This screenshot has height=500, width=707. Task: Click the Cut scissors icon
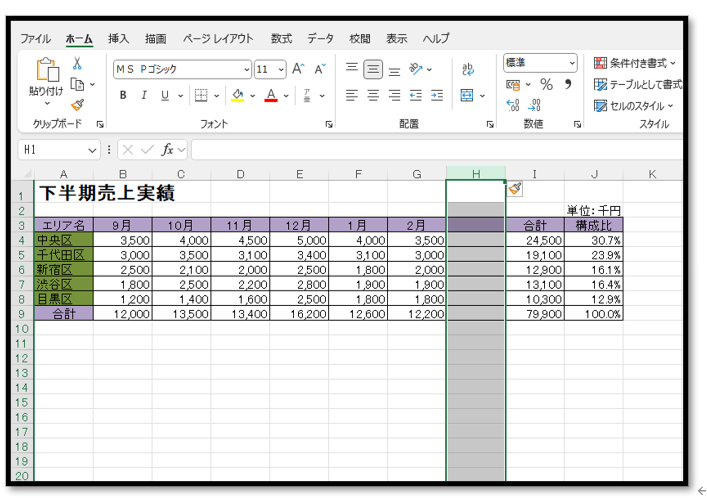click(77, 64)
